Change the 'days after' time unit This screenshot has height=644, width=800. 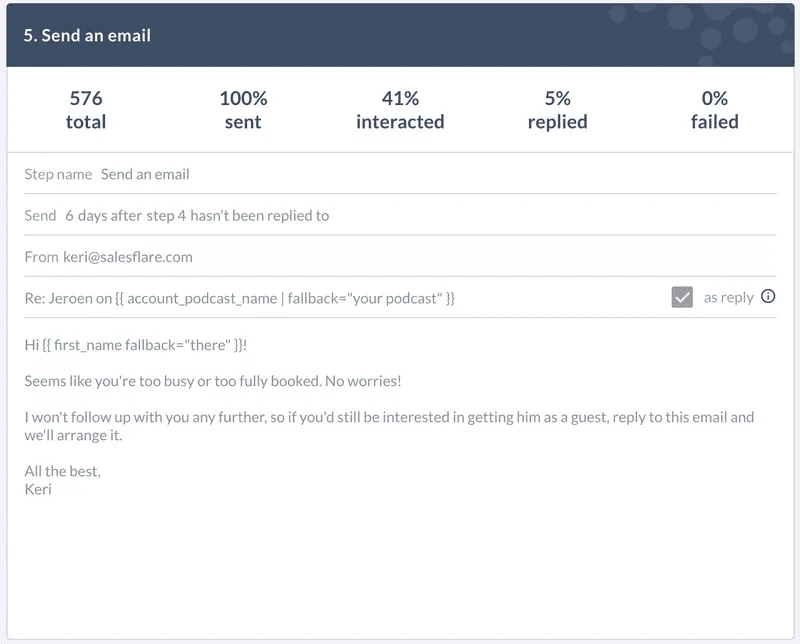[110, 216]
